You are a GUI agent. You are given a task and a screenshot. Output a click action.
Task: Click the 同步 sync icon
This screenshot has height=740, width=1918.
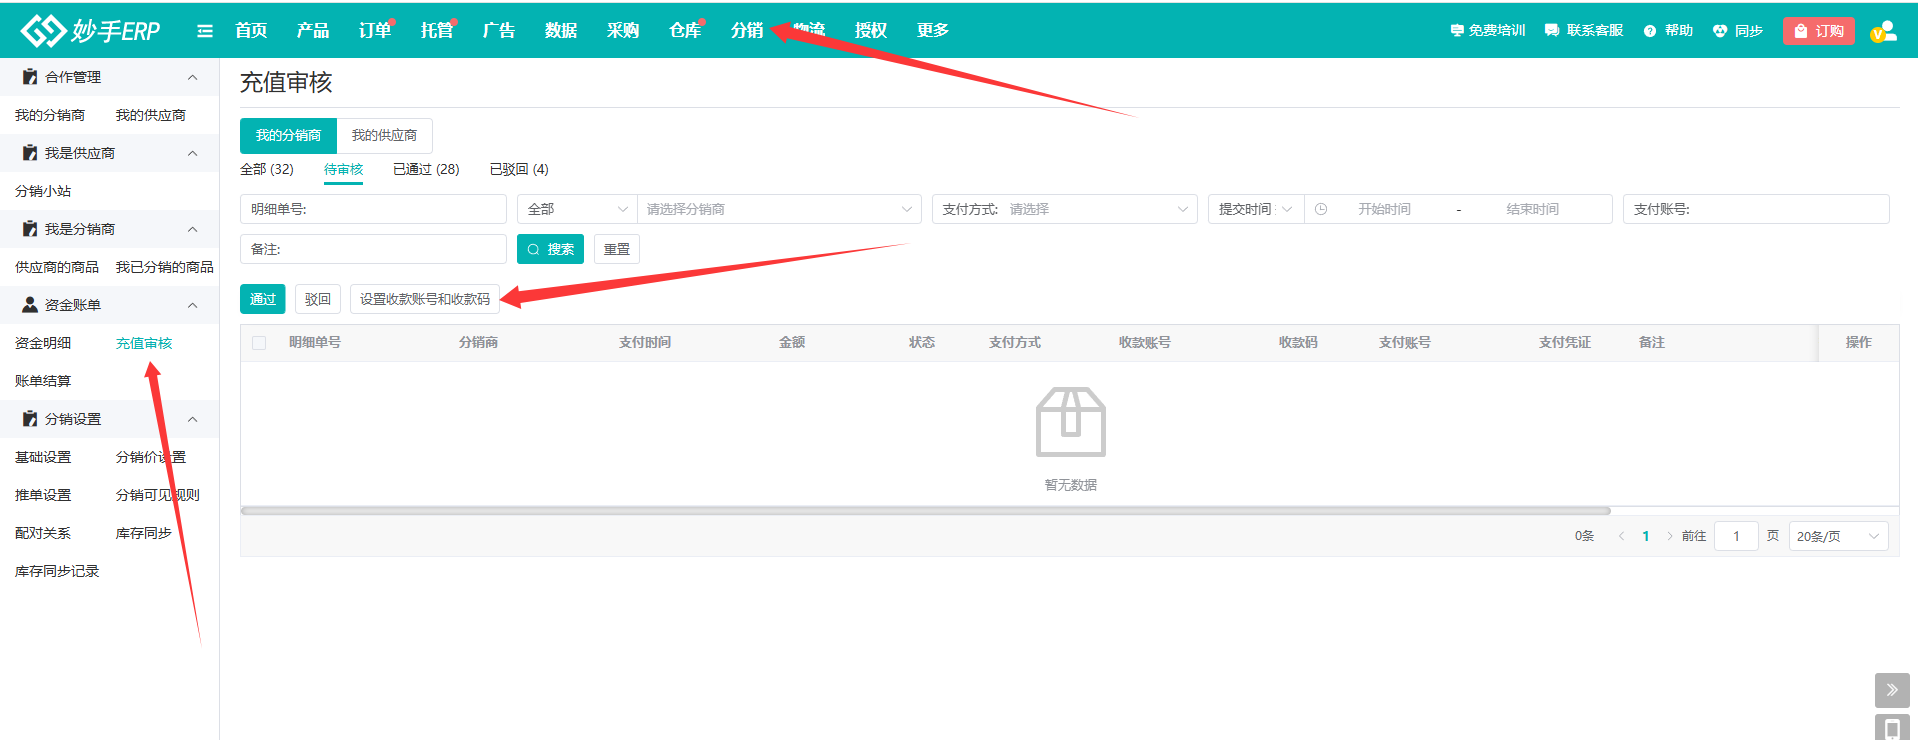pyautogui.click(x=1720, y=31)
